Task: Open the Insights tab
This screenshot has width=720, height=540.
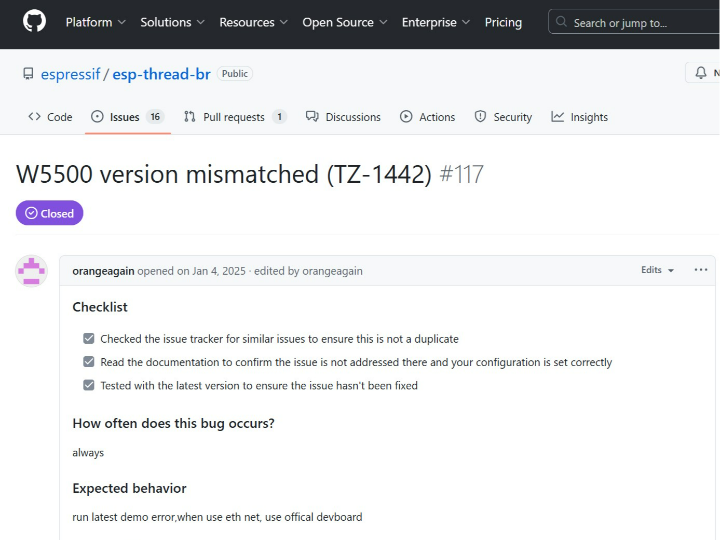Action: coord(579,117)
